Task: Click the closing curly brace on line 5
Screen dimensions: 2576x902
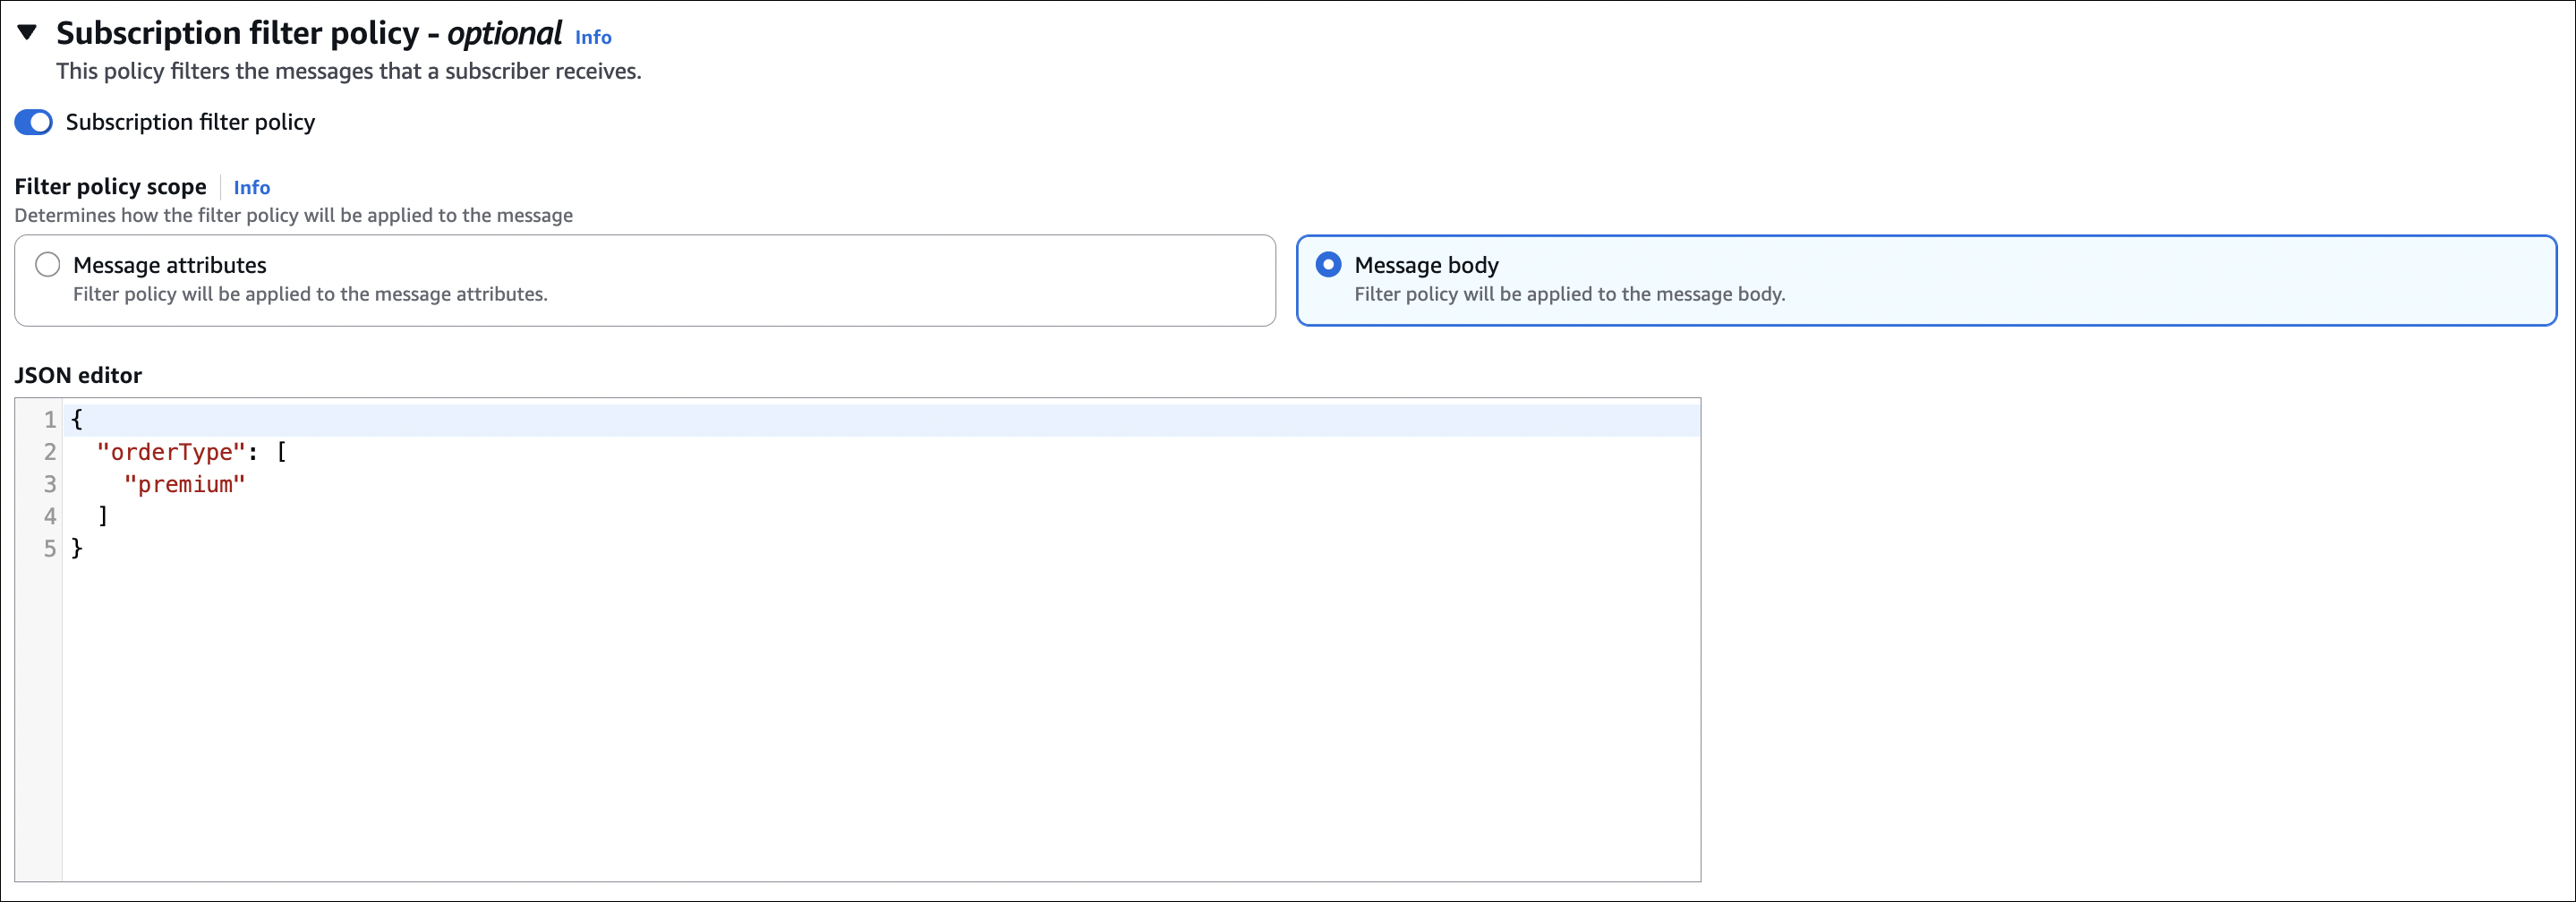Action: pyautogui.click(x=77, y=548)
